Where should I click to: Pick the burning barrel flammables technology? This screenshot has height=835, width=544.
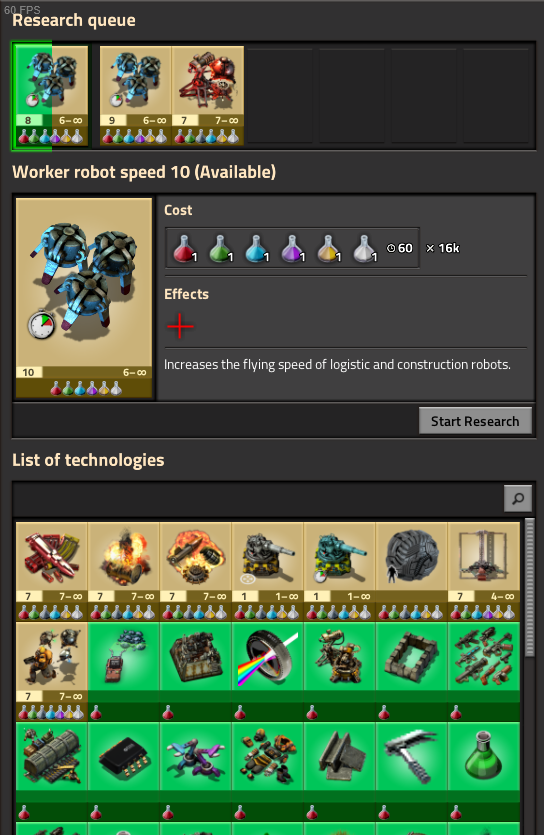(x=123, y=571)
